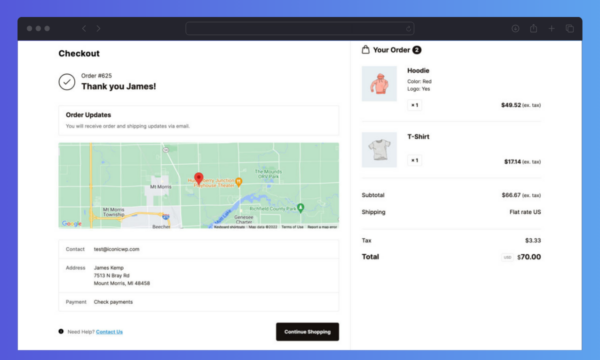Open the Hoodie product thumbnail
The width and height of the screenshot is (600, 360).
[379, 83]
